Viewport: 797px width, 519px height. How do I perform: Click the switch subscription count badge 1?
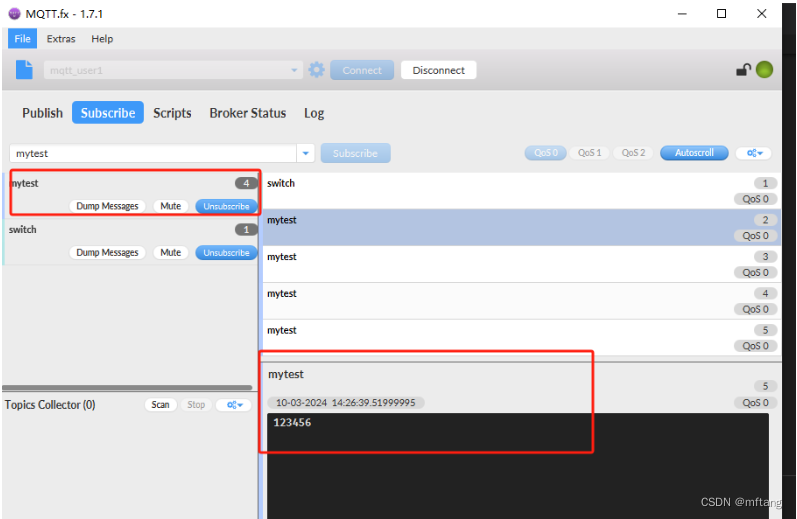click(246, 229)
